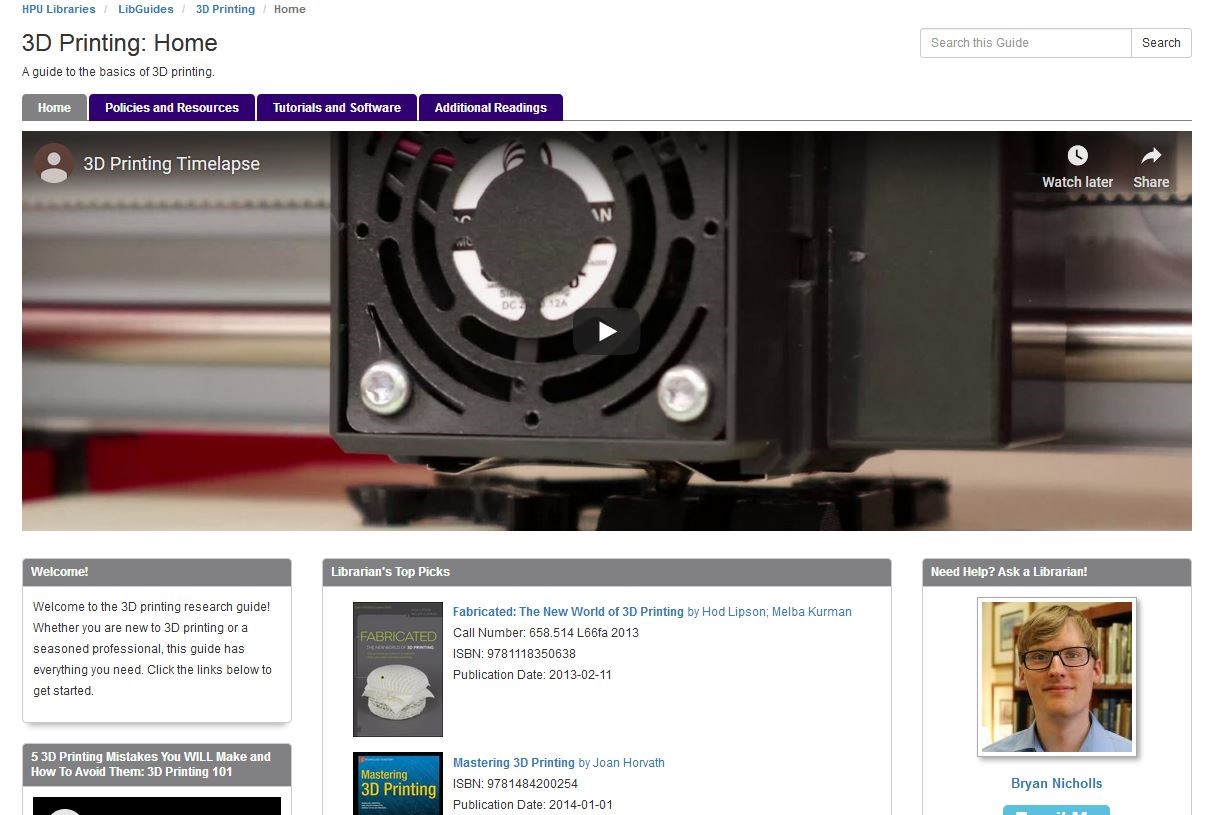Screen dimensions: 1208x815
Task: Select the Additional Readings tab
Action: pos(490,108)
